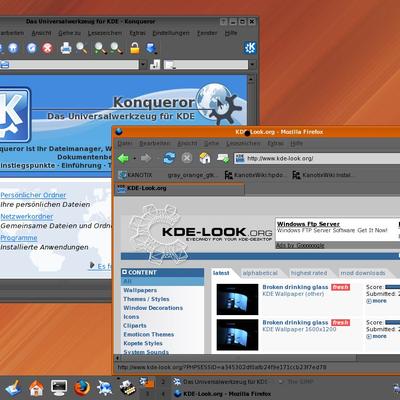Click Konqueror's reload toolbar icon
This screenshot has height=400, width=400.
coord(31,48)
